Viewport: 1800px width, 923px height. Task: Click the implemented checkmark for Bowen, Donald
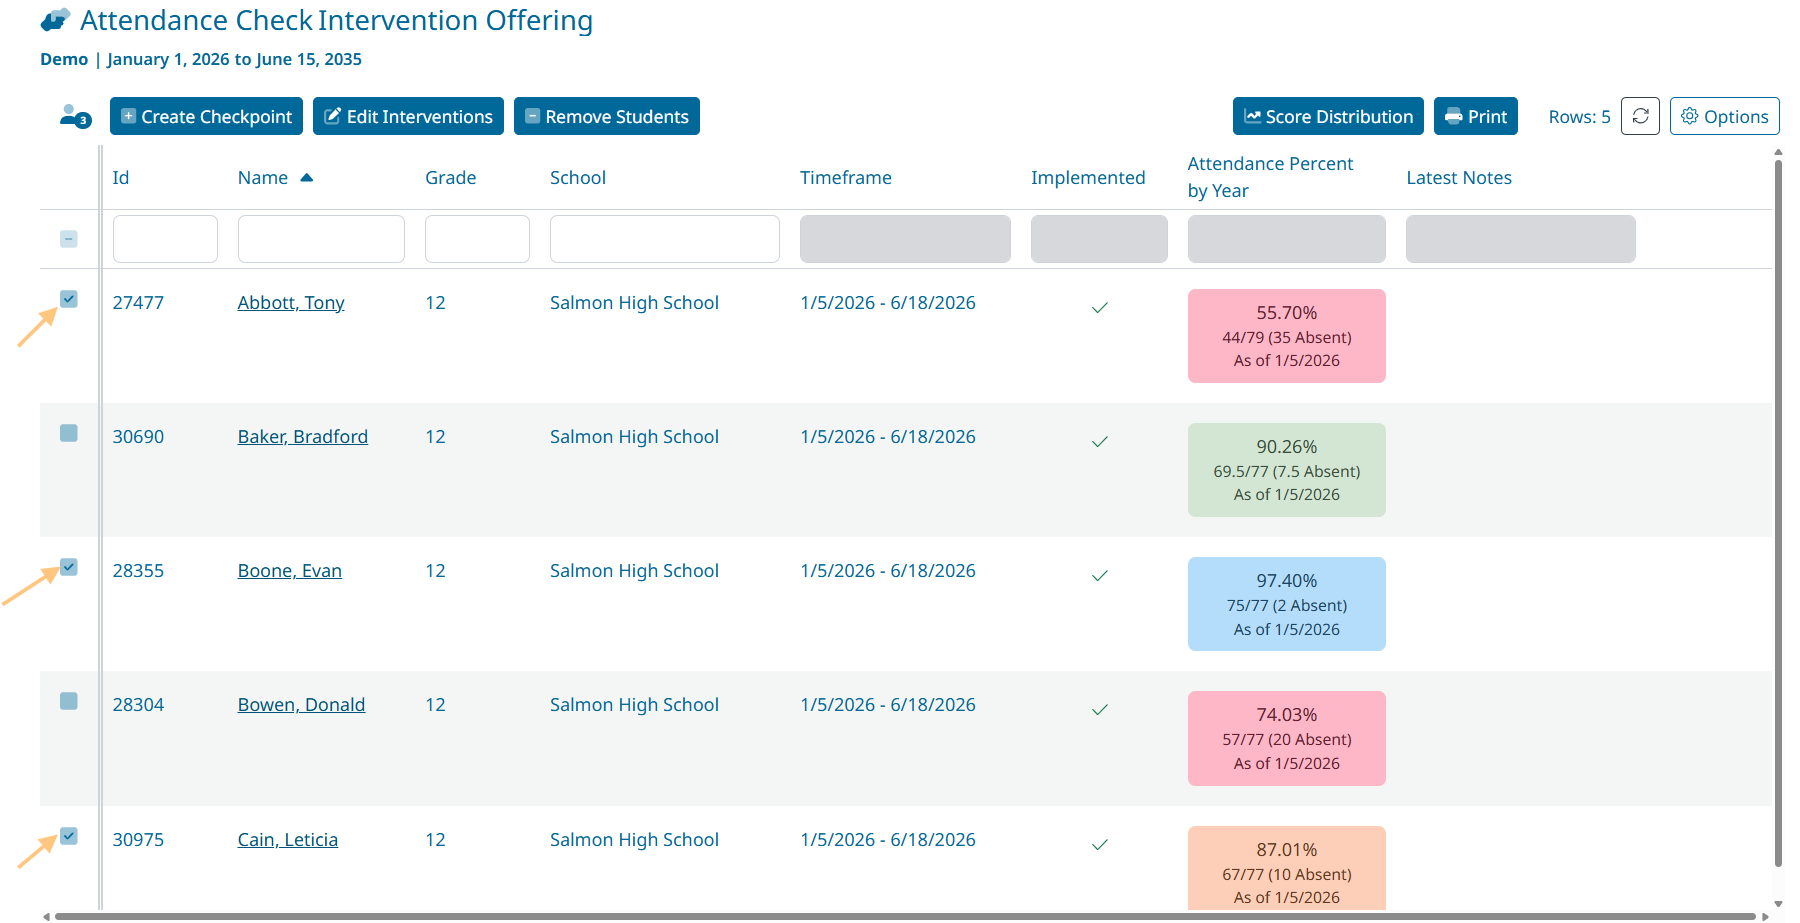pyautogui.click(x=1099, y=709)
